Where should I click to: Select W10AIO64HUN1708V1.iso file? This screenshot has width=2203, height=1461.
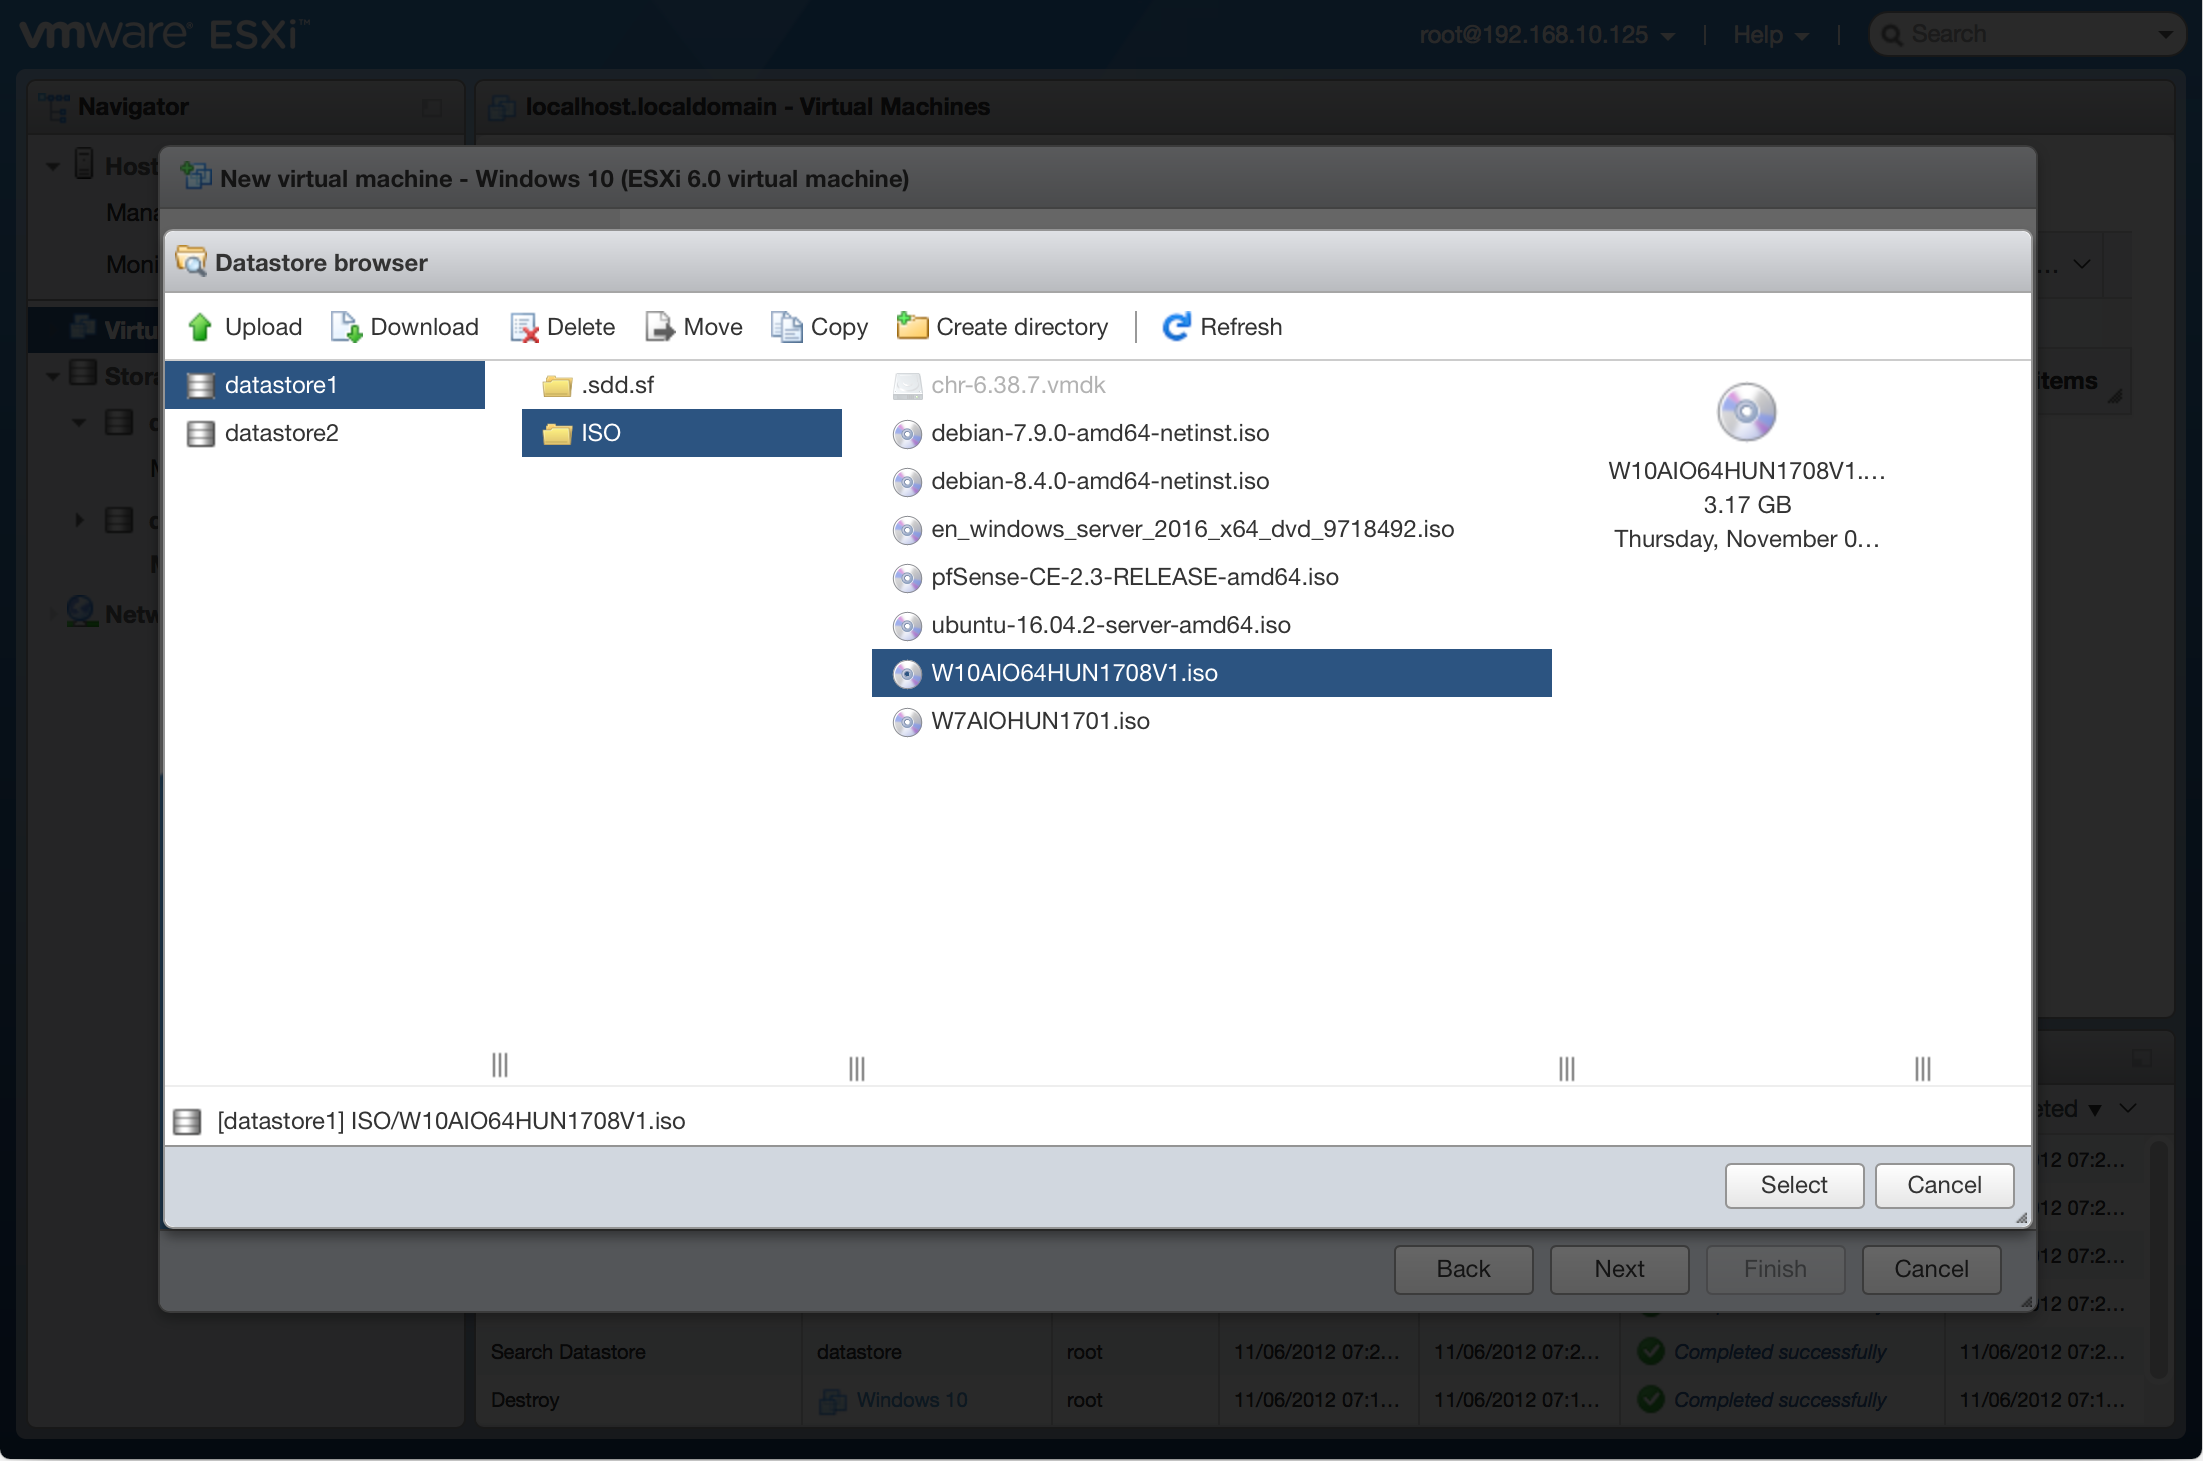(1212, 673)
